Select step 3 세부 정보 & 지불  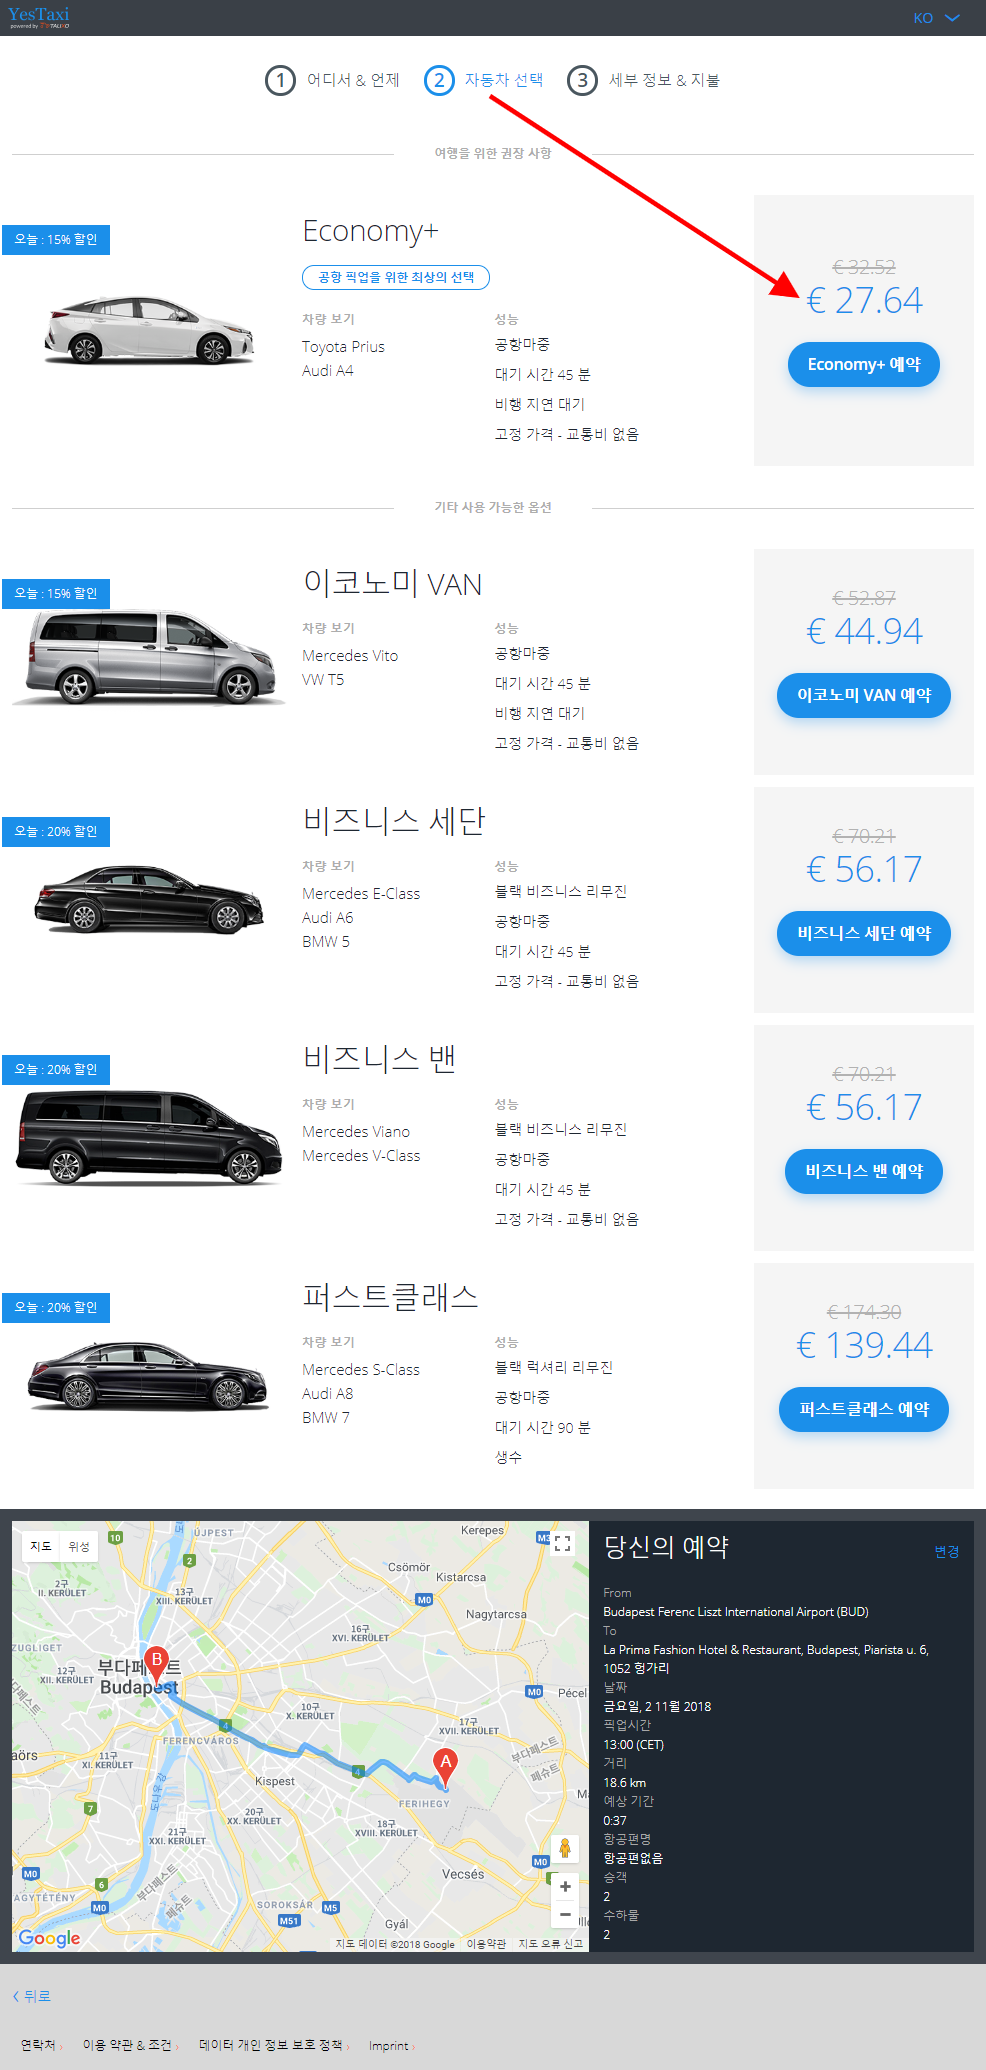(x=644, y=80)
